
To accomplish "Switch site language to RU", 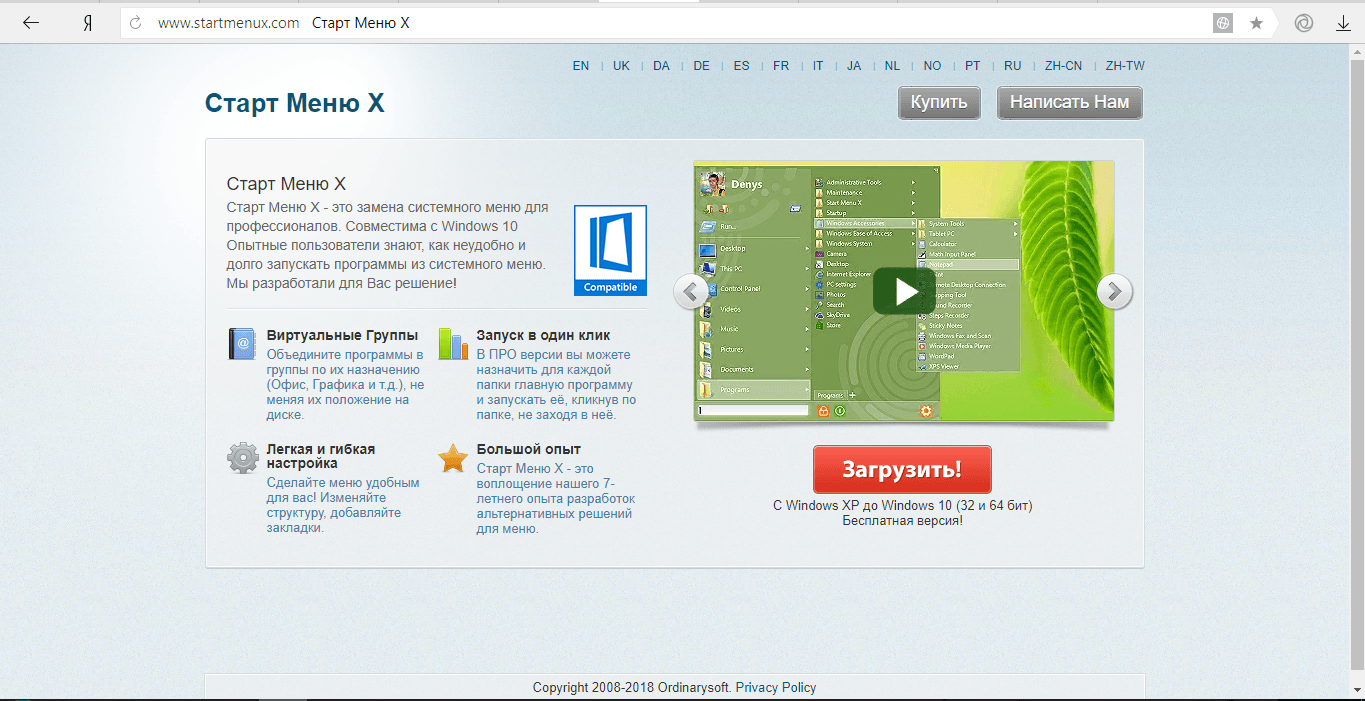I will coord(1013,66).
